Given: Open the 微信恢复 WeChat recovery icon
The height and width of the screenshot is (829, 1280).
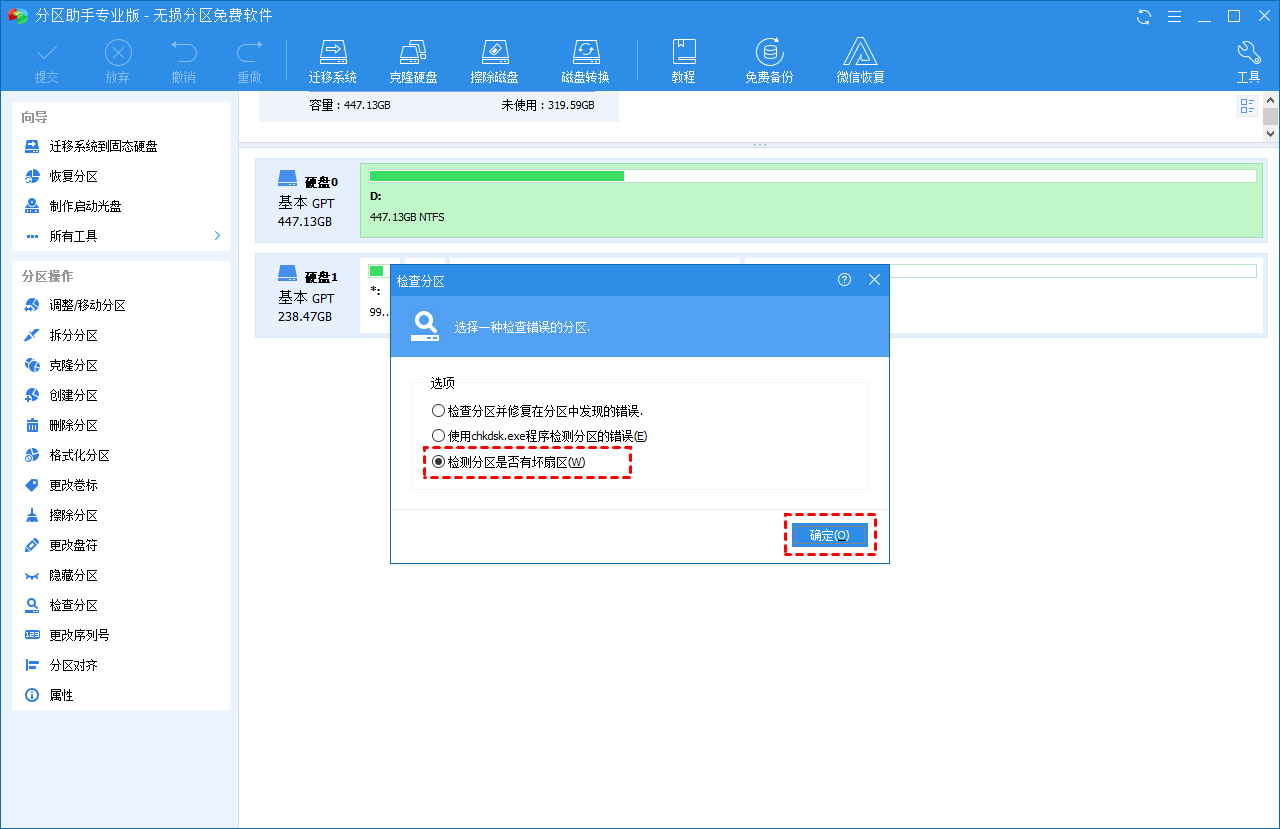Looking at the screenshot, I should (860, 62).
